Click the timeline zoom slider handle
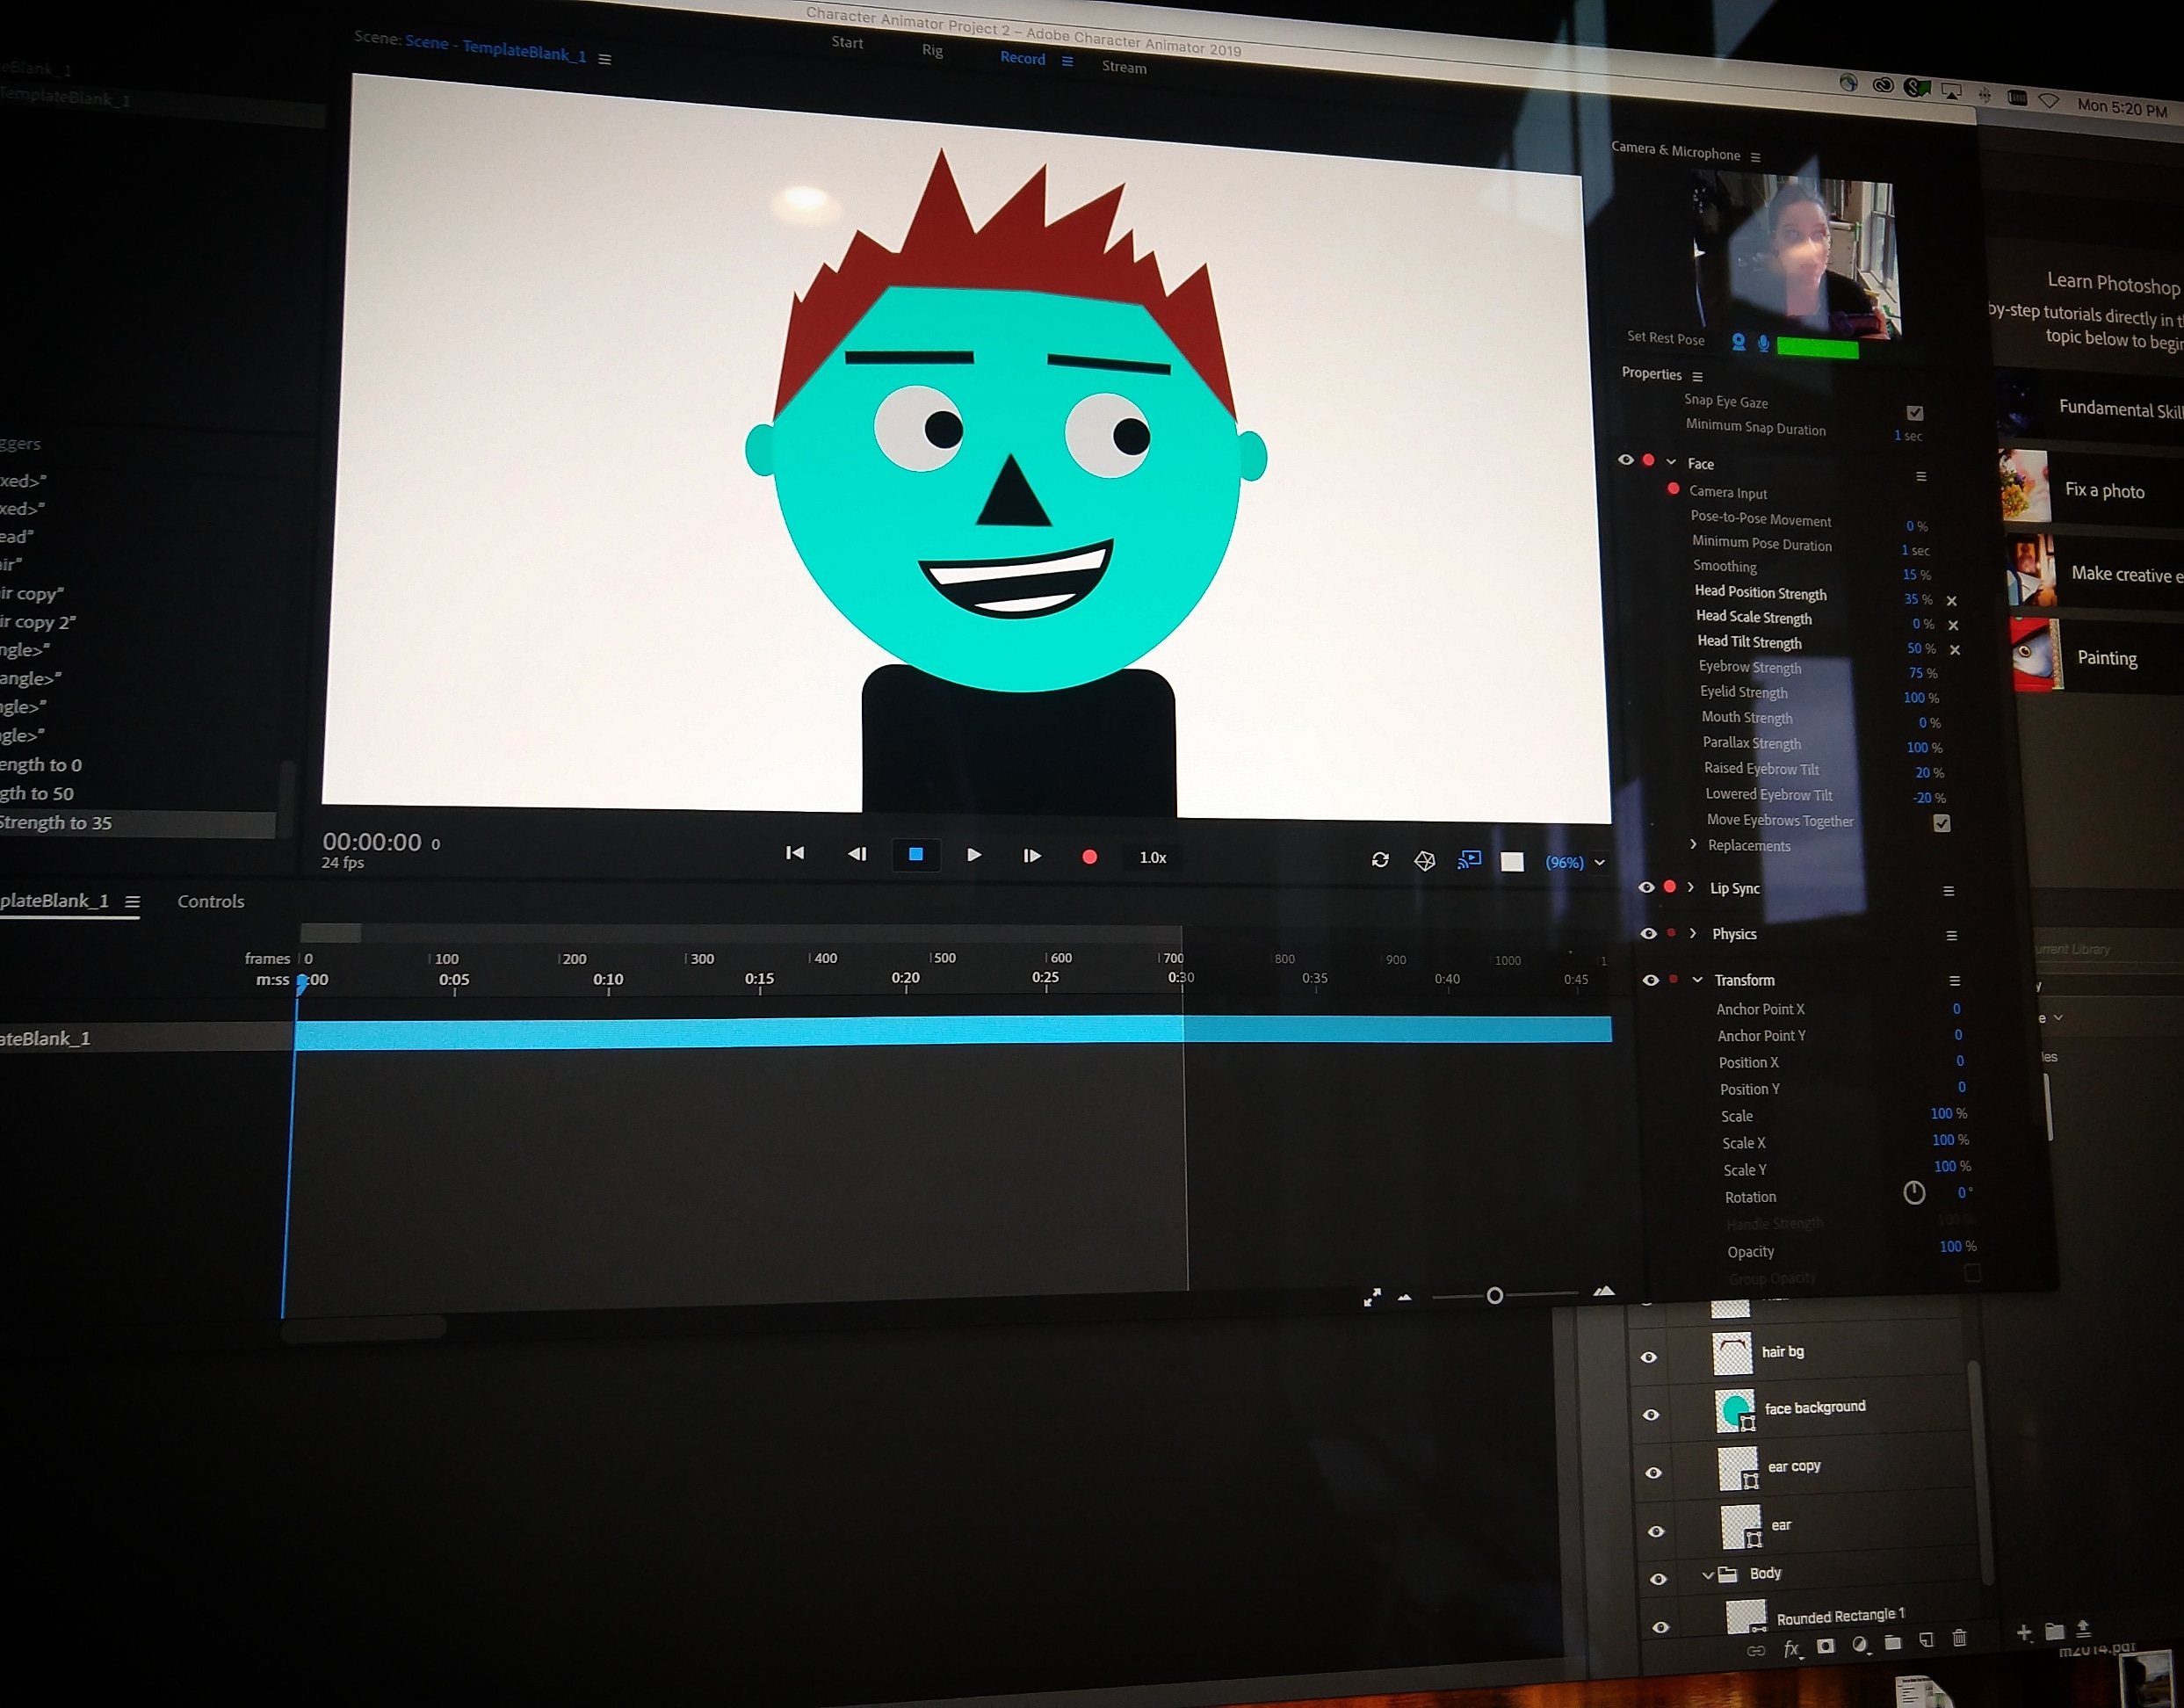The width and height of the screenshot is (2184, 1708). click(x=1494, y=1296)
